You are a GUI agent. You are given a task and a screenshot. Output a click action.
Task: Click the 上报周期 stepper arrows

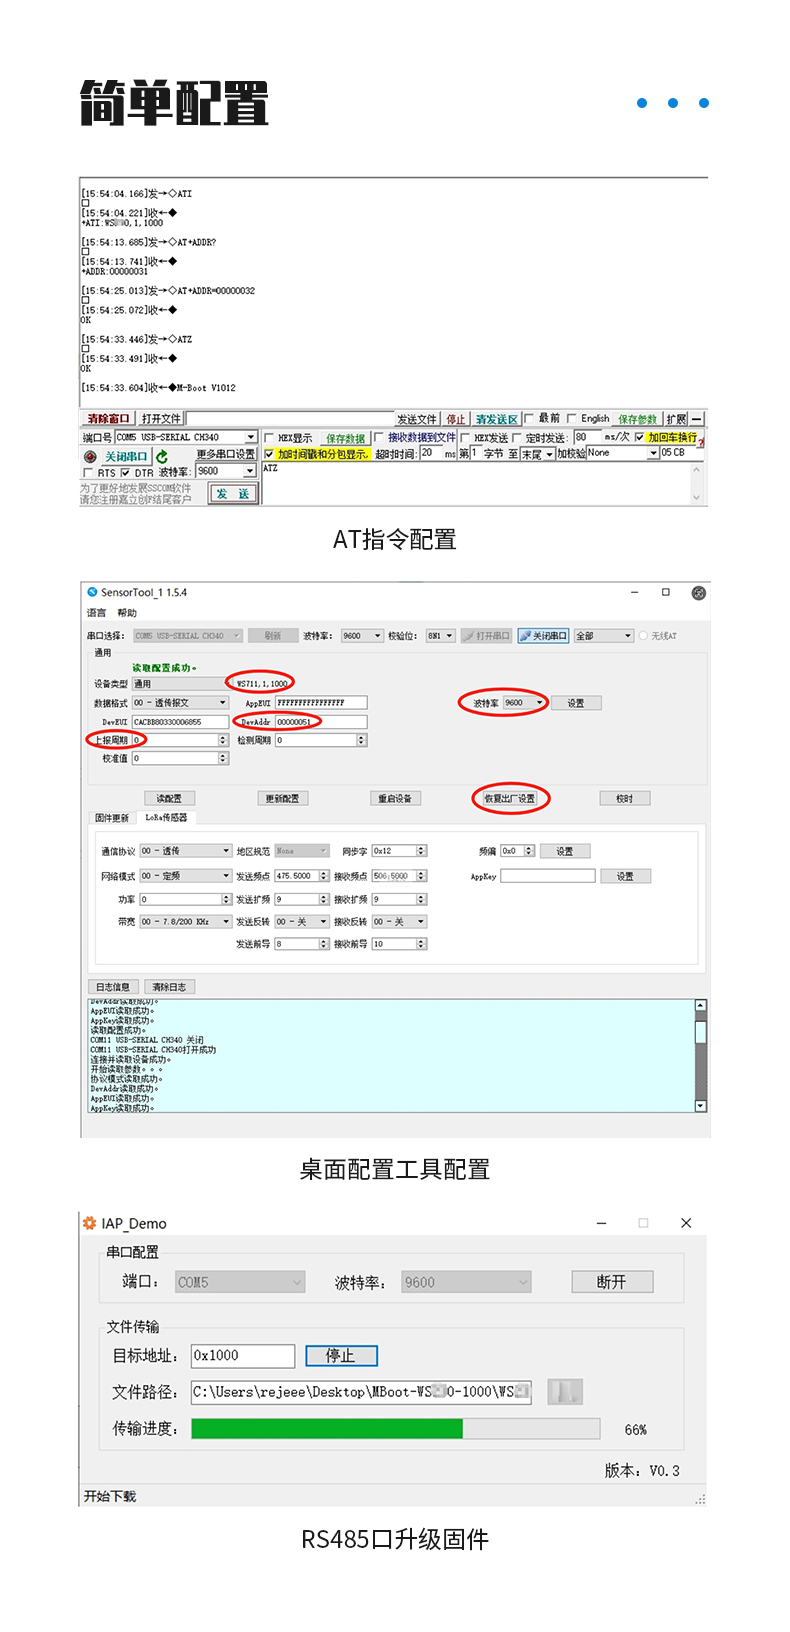tap(223, 740)
